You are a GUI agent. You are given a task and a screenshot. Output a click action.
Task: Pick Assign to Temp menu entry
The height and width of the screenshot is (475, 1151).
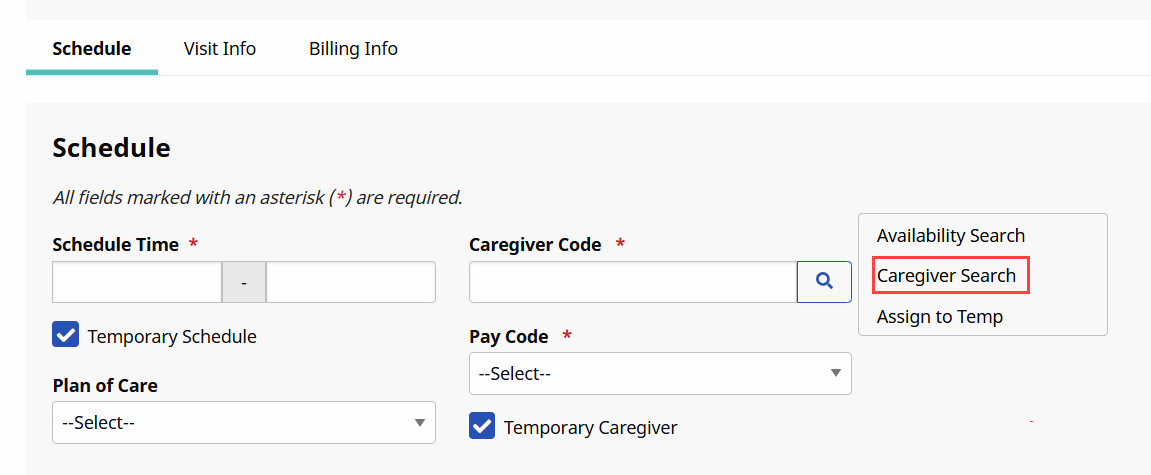(939, 317)
